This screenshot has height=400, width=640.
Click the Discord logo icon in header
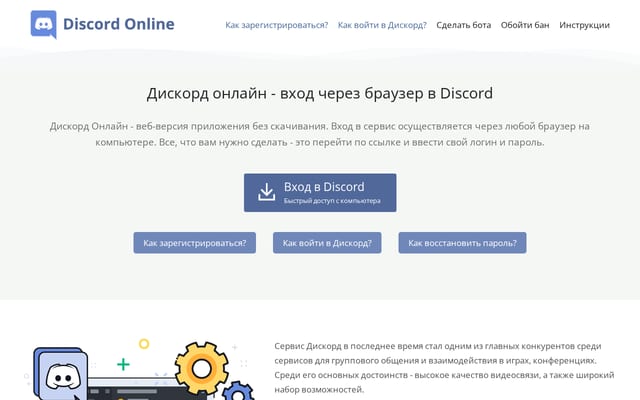pos(44,24)
